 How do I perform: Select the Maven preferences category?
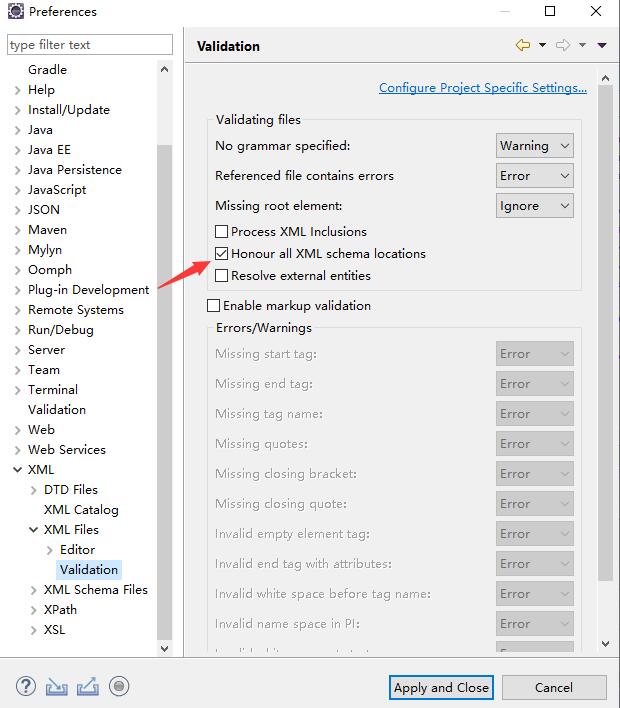[x=47, y=230]
